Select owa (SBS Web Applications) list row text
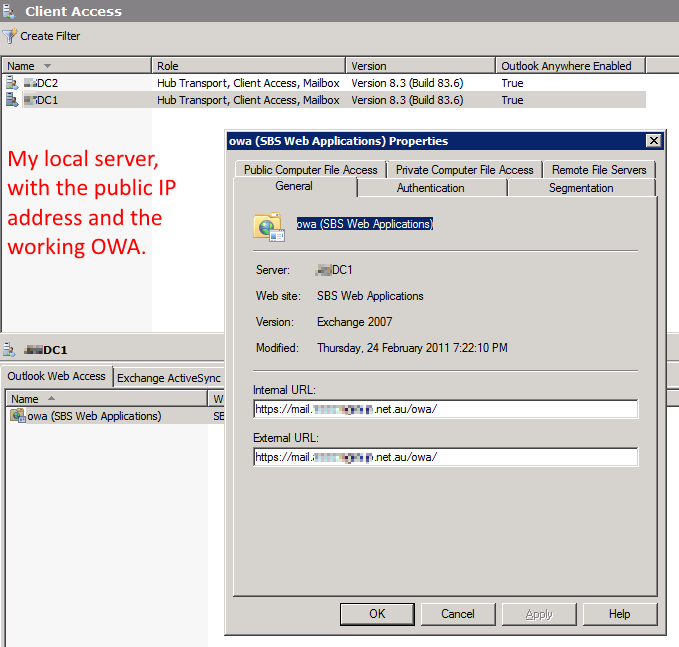The width and height of the screenshot is (679, 647). click(x=94, y=416)
